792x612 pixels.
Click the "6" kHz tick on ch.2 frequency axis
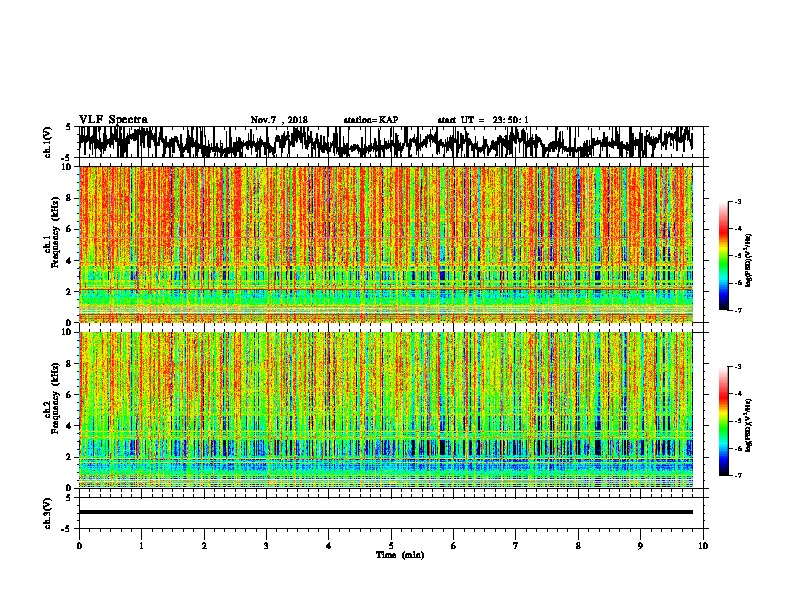point(69,395)
